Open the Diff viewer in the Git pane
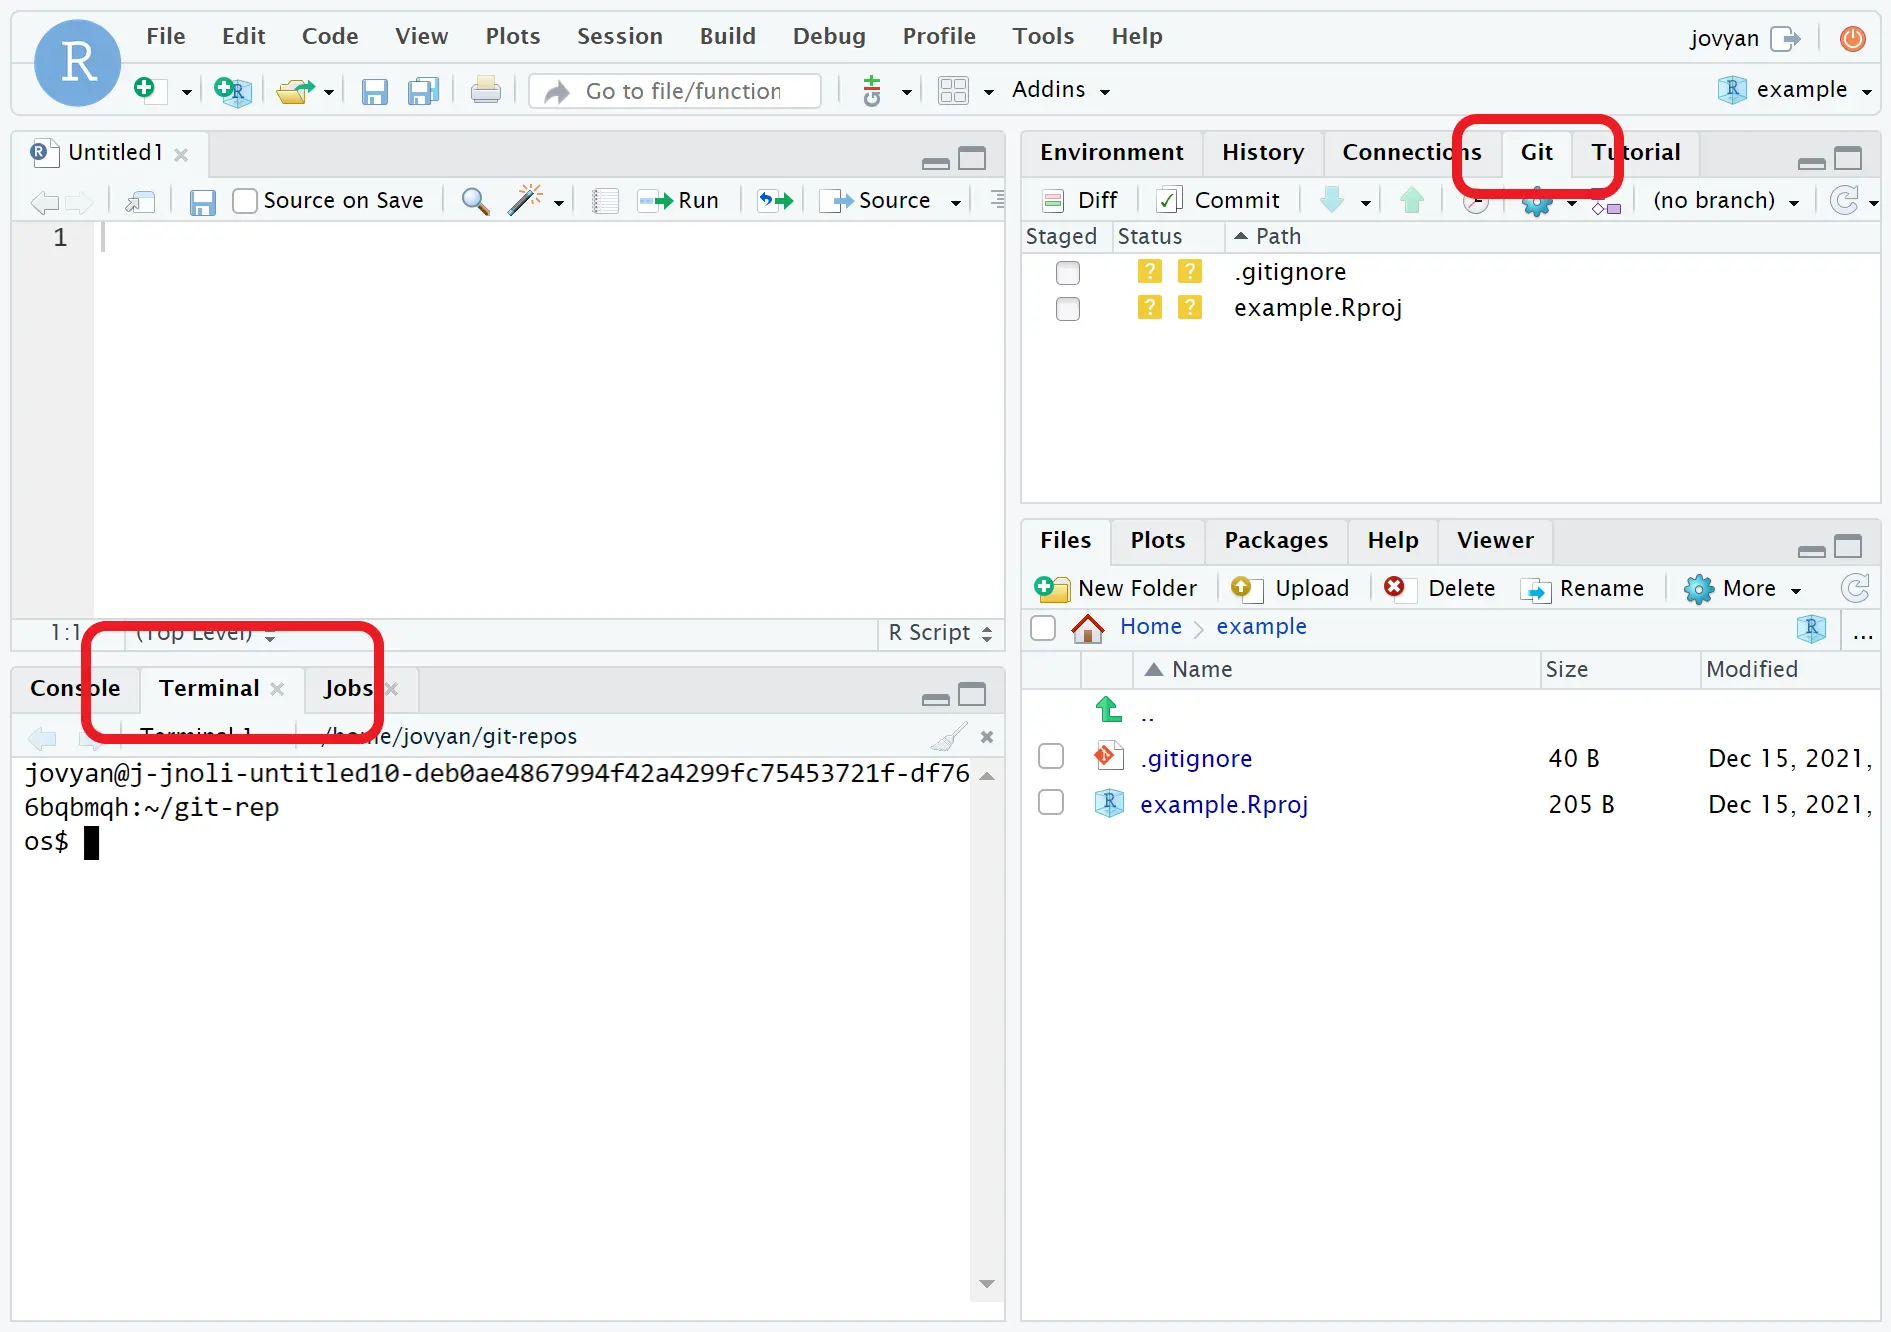 [x=1080, y=199]
